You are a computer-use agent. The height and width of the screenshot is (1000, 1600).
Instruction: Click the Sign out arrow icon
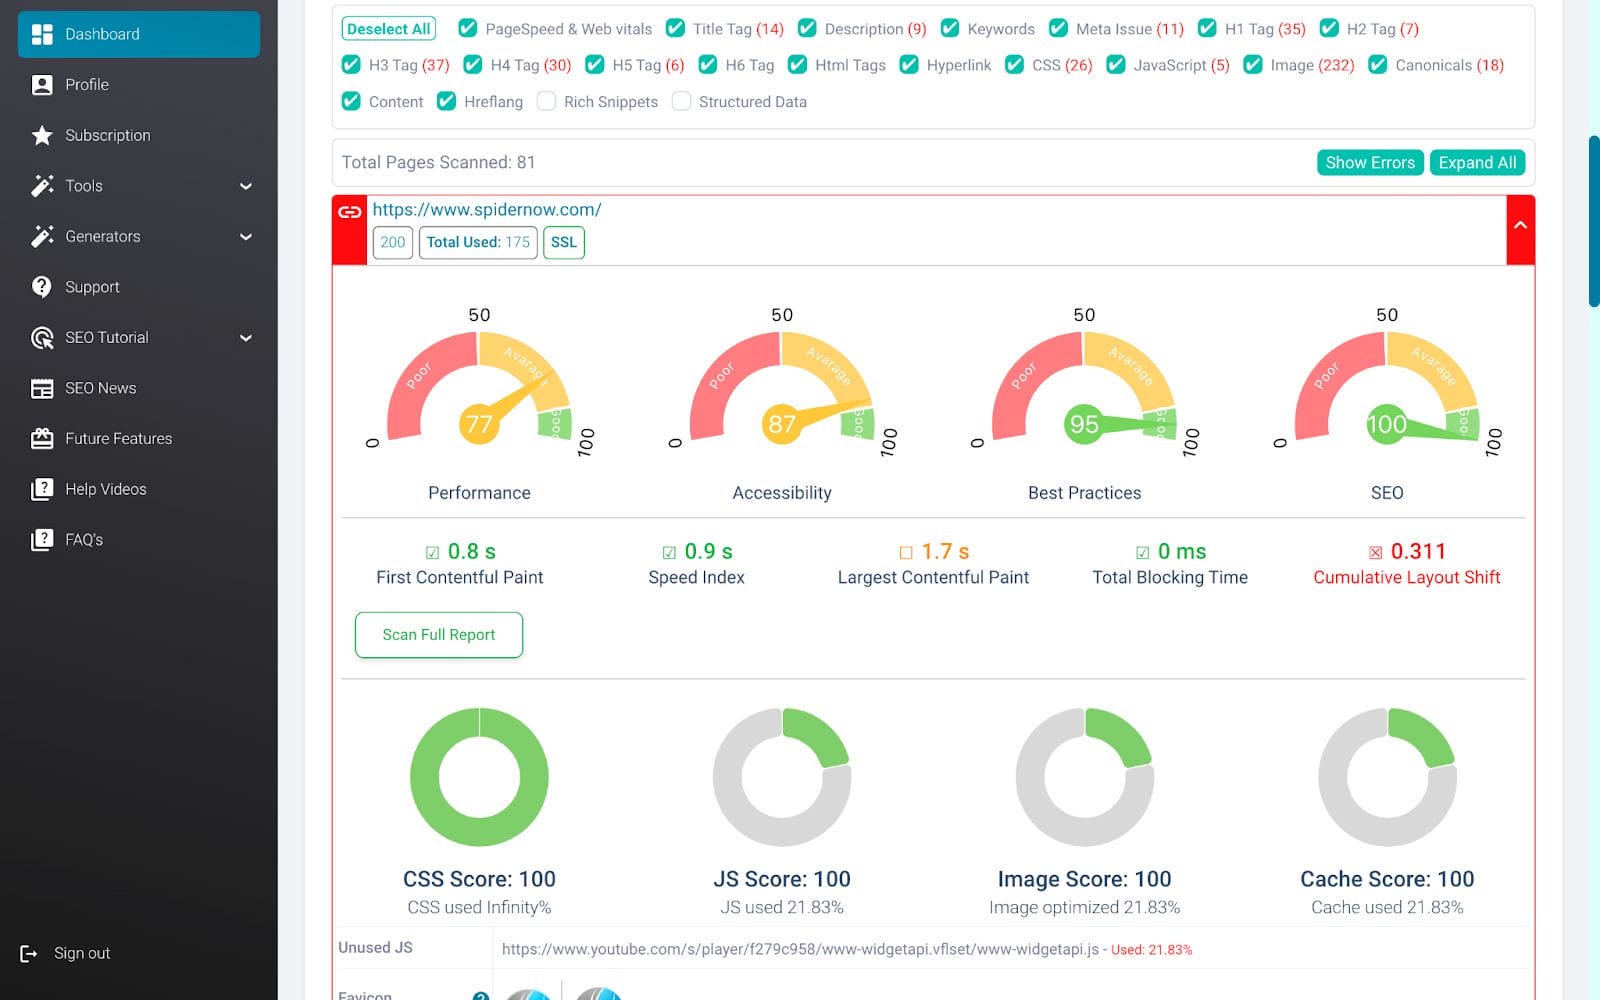pos(29,954)
